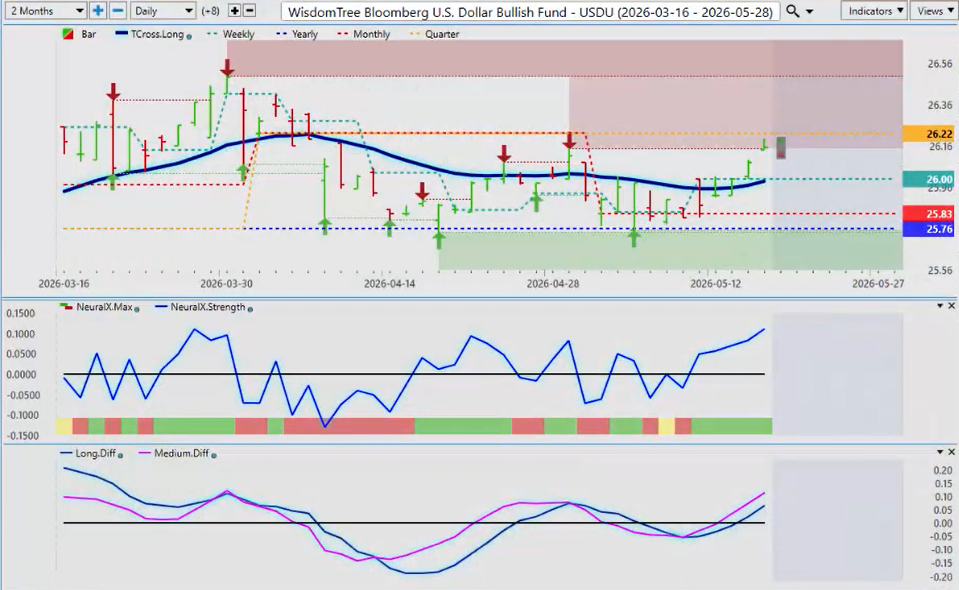The width and height of the screenshot is (959, 590).
Task: Close the NeuralX indicator panel
Action: [x=951, y=306]
